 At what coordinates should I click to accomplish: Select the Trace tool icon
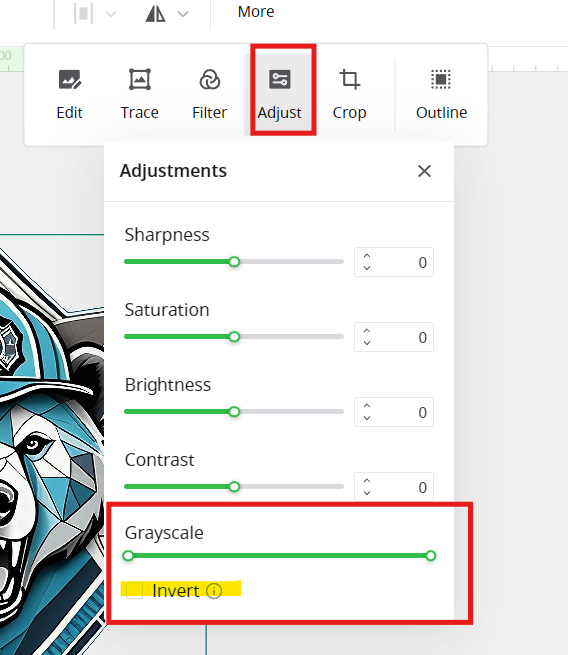pos(139,79)
